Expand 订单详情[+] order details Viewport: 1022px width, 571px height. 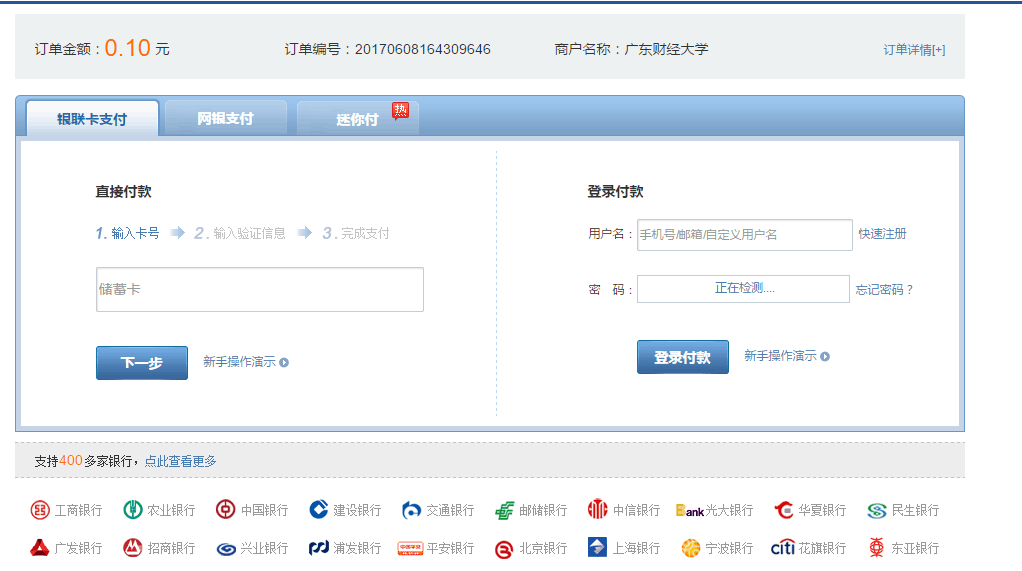coord(913,50)
